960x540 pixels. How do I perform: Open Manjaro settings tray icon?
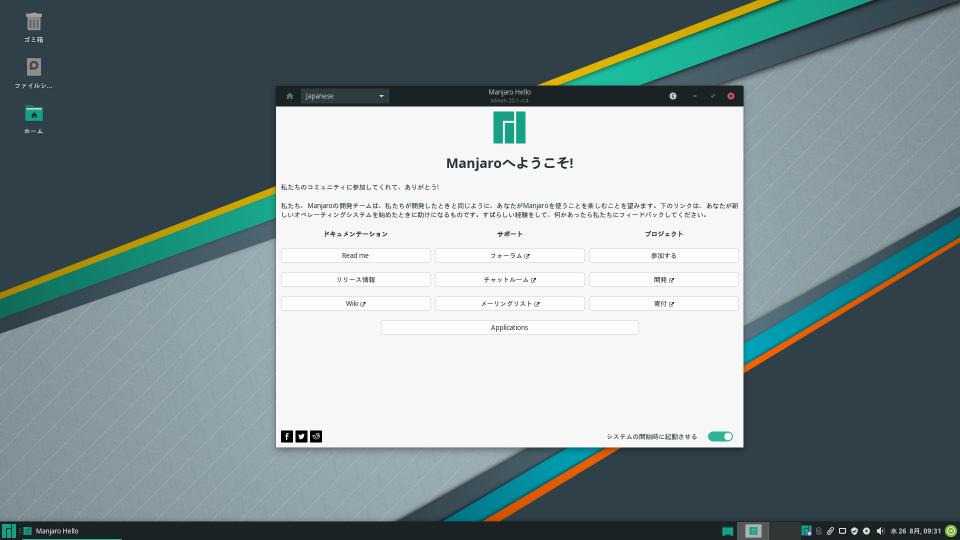pyautogui.click(x=806, y=531)
